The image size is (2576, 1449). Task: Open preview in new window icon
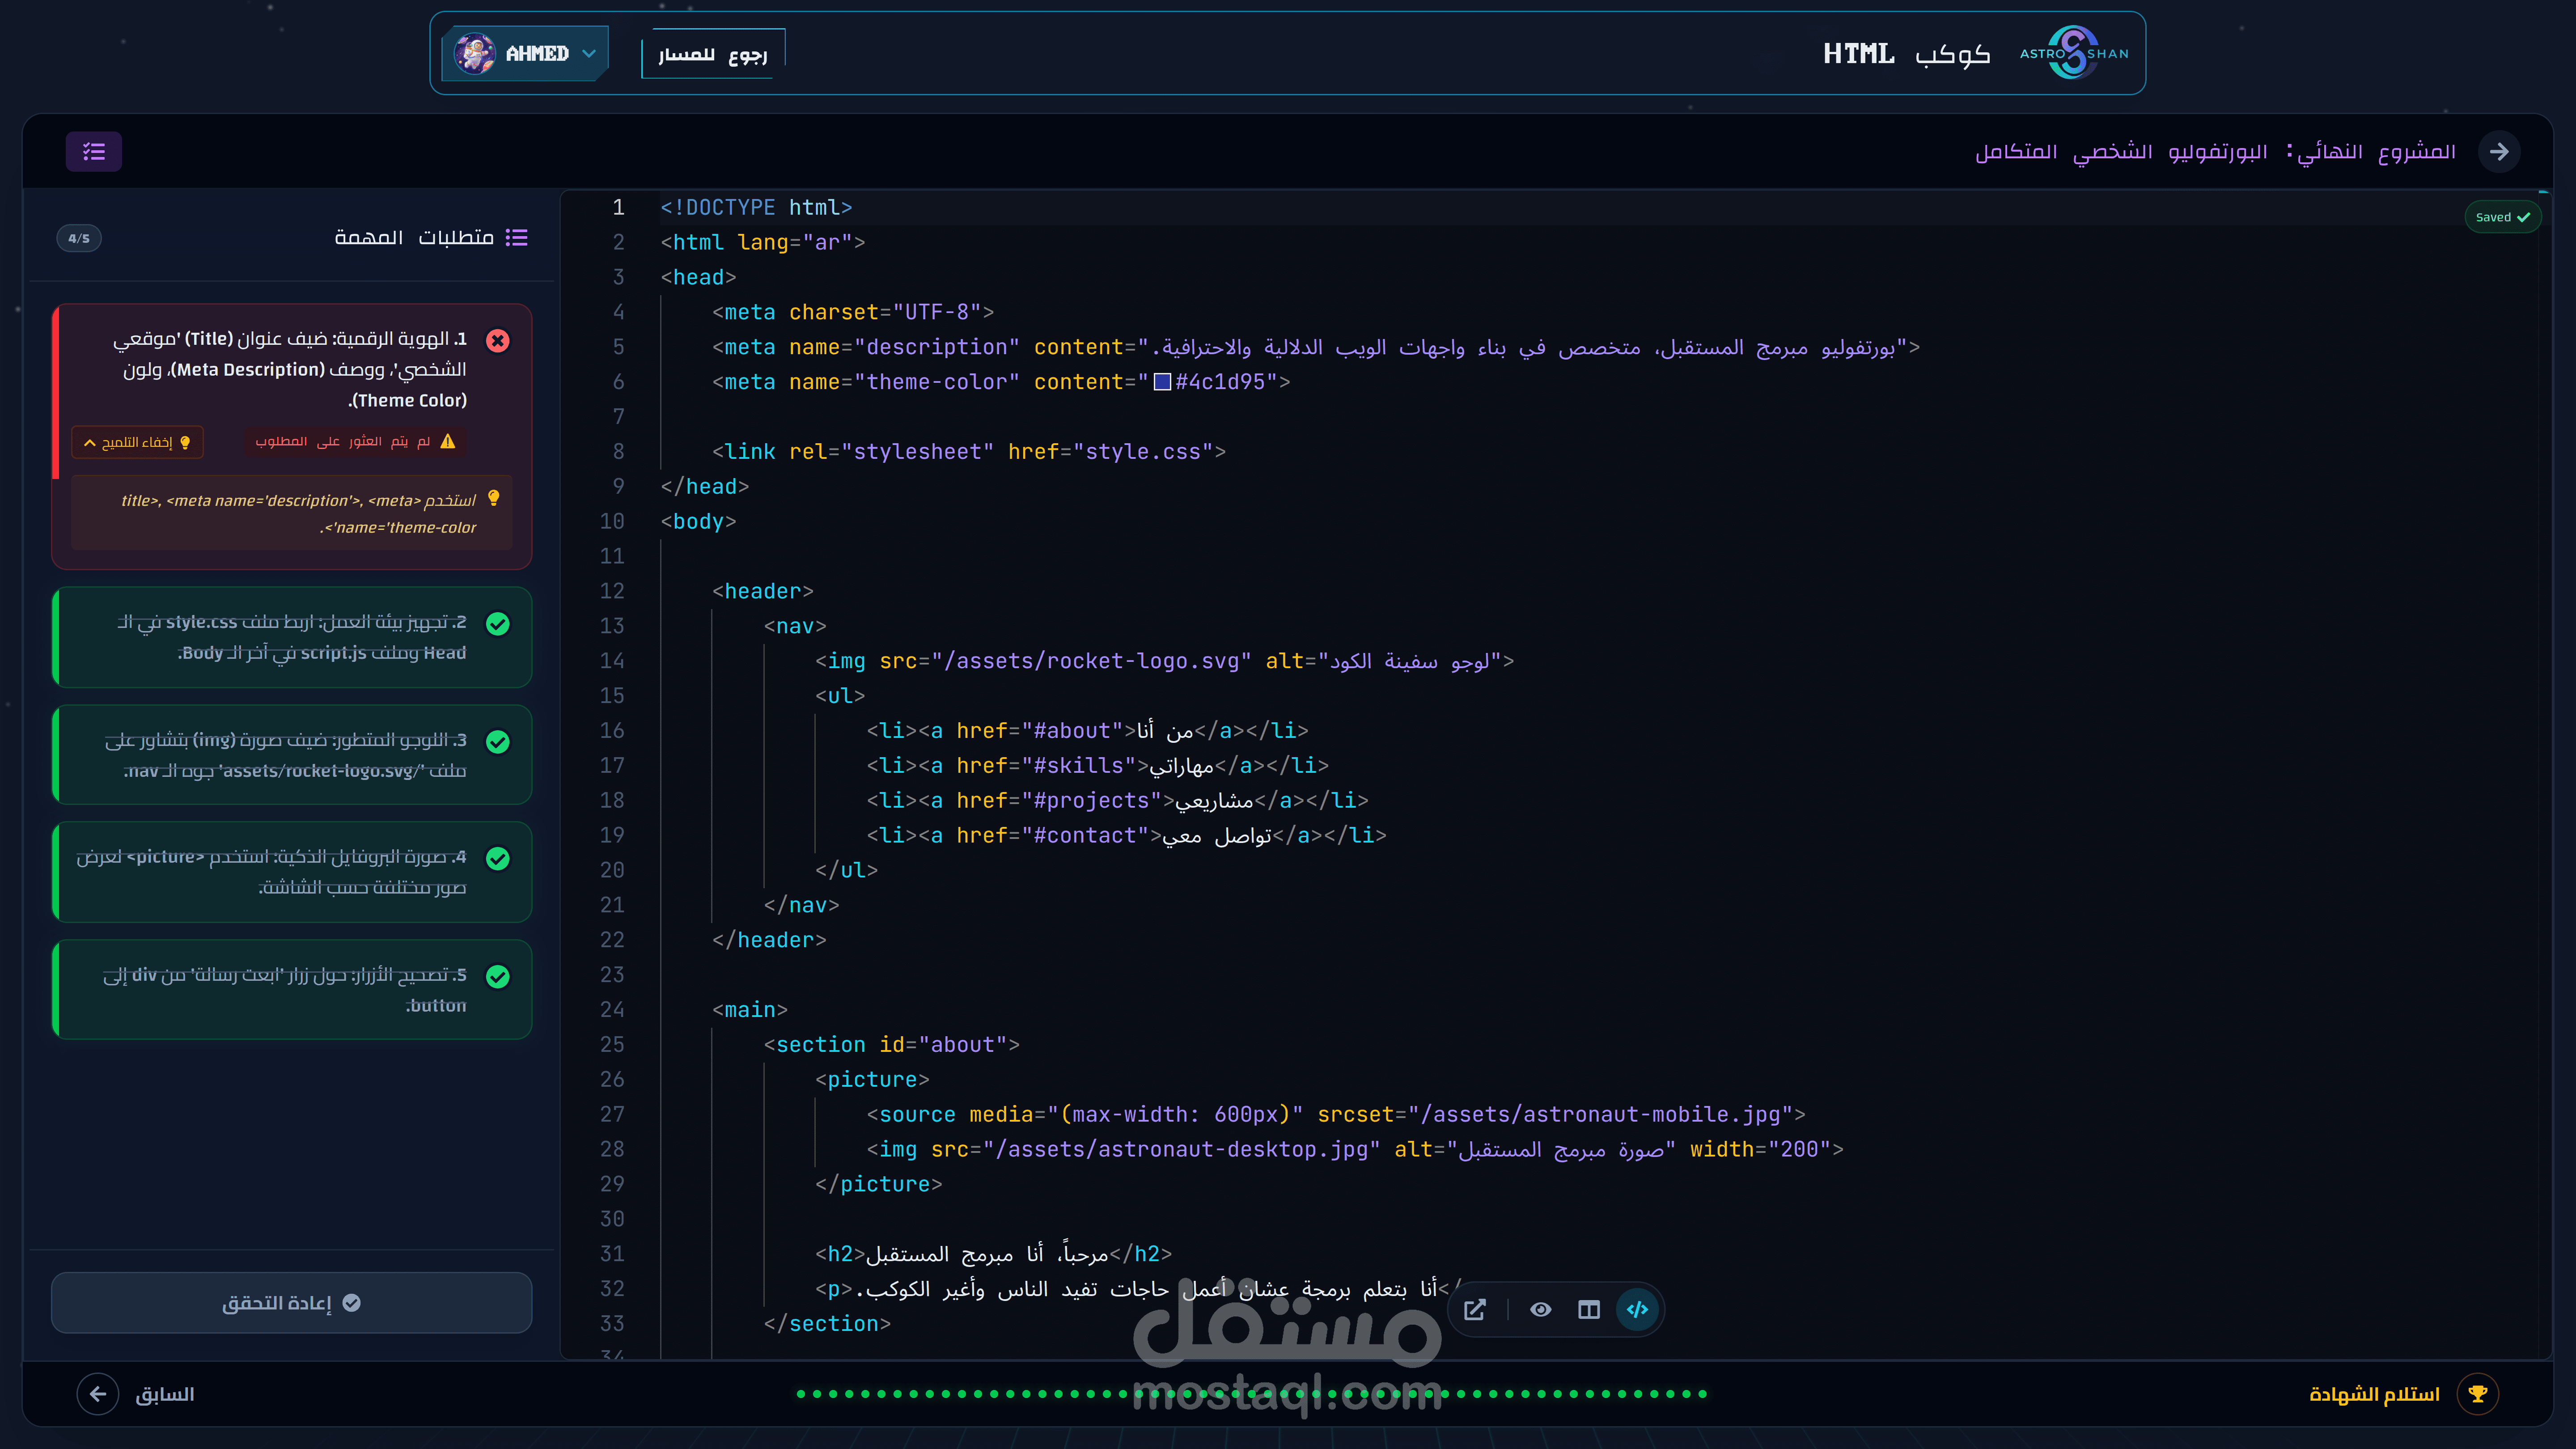tap(1475, 1310)
